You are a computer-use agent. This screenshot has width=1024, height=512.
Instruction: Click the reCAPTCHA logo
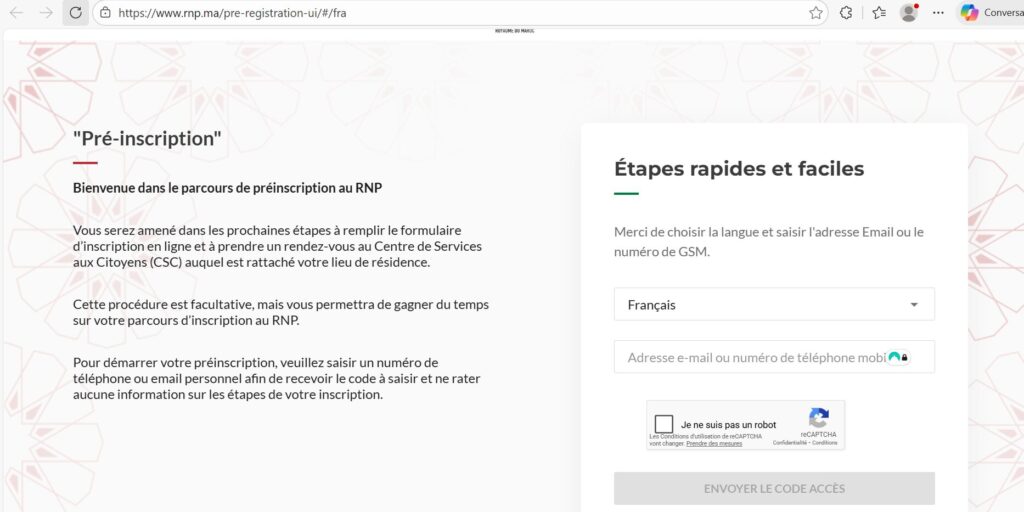(819, 418)
